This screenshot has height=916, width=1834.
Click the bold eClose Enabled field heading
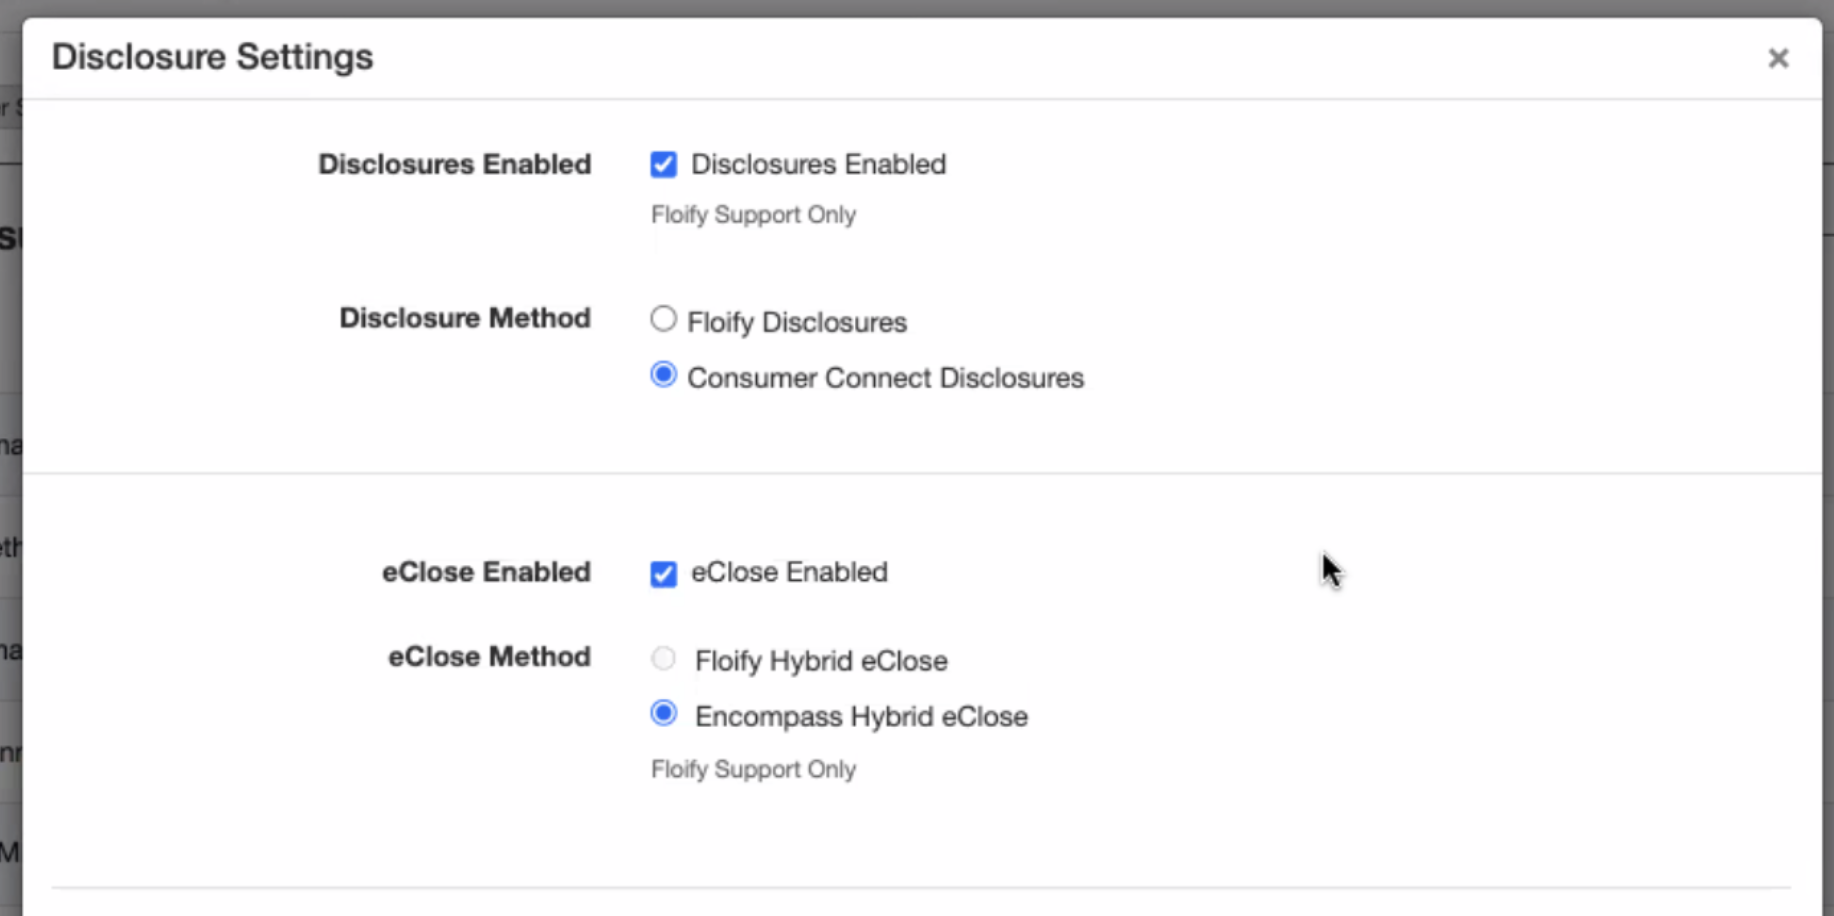point(486,572)
